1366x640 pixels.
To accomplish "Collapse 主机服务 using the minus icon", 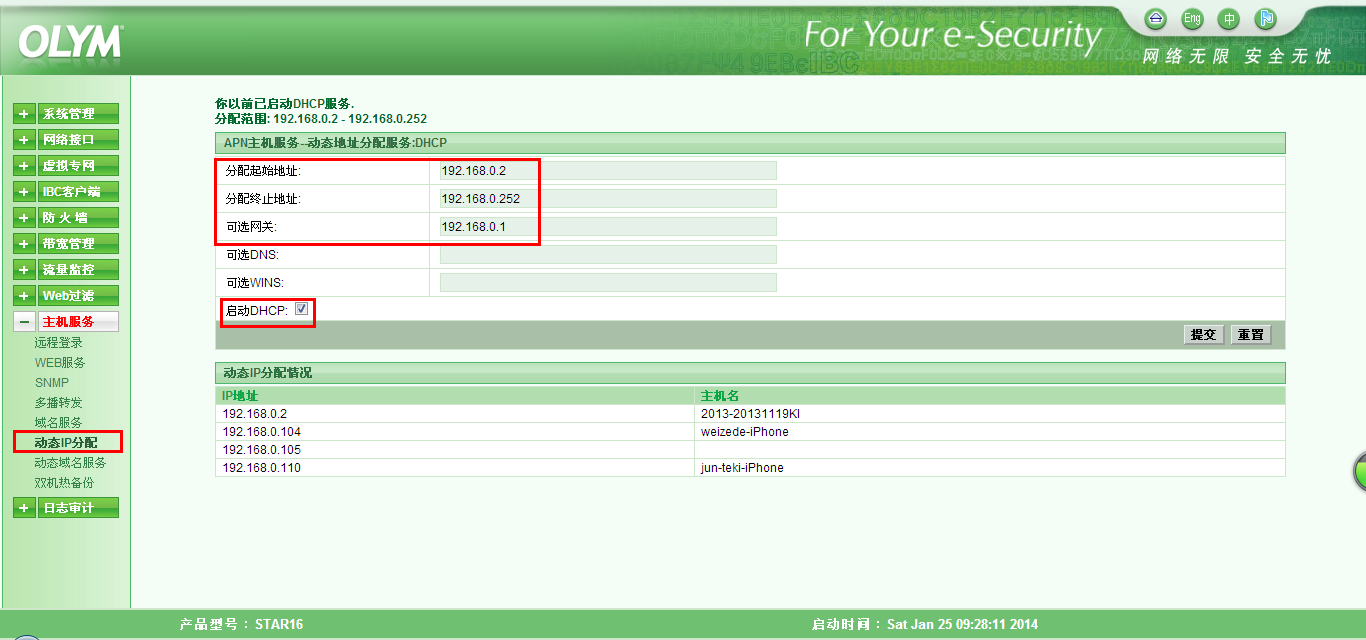I will tap(24, 322).
